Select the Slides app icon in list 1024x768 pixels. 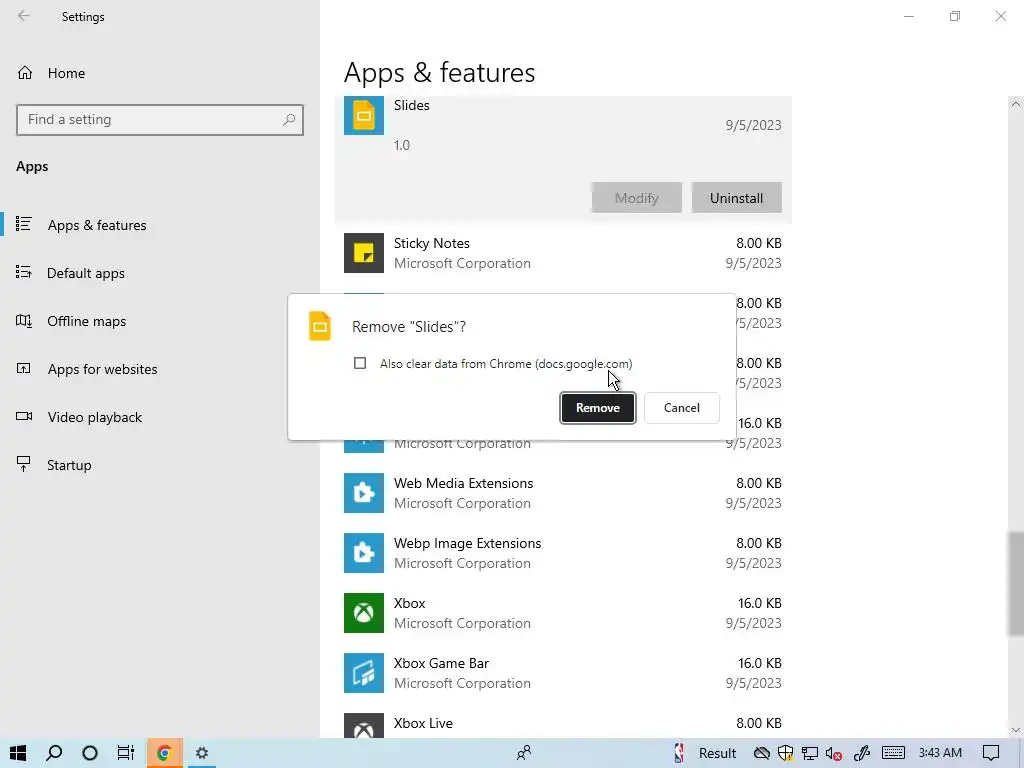point(364,116)
